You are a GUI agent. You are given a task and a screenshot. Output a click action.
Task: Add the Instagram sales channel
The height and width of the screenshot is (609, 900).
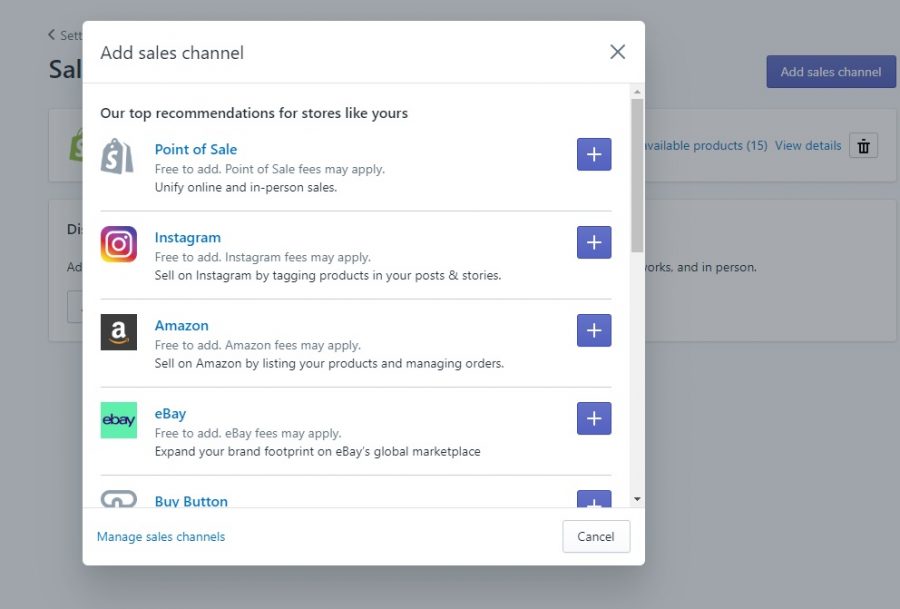pyautogui.click(x=594, y=242)
